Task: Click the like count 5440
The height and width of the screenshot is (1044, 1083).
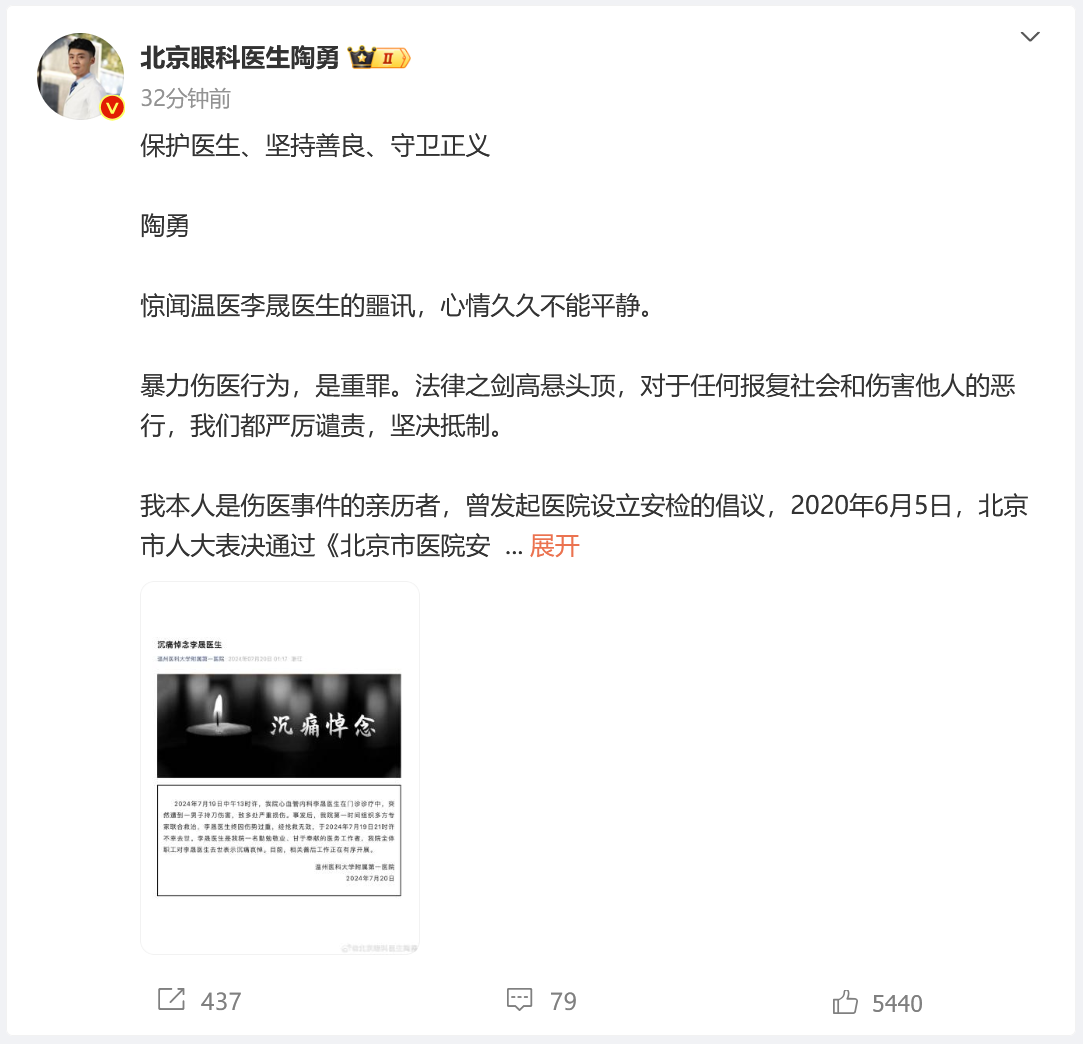Action: (897, 1003)
